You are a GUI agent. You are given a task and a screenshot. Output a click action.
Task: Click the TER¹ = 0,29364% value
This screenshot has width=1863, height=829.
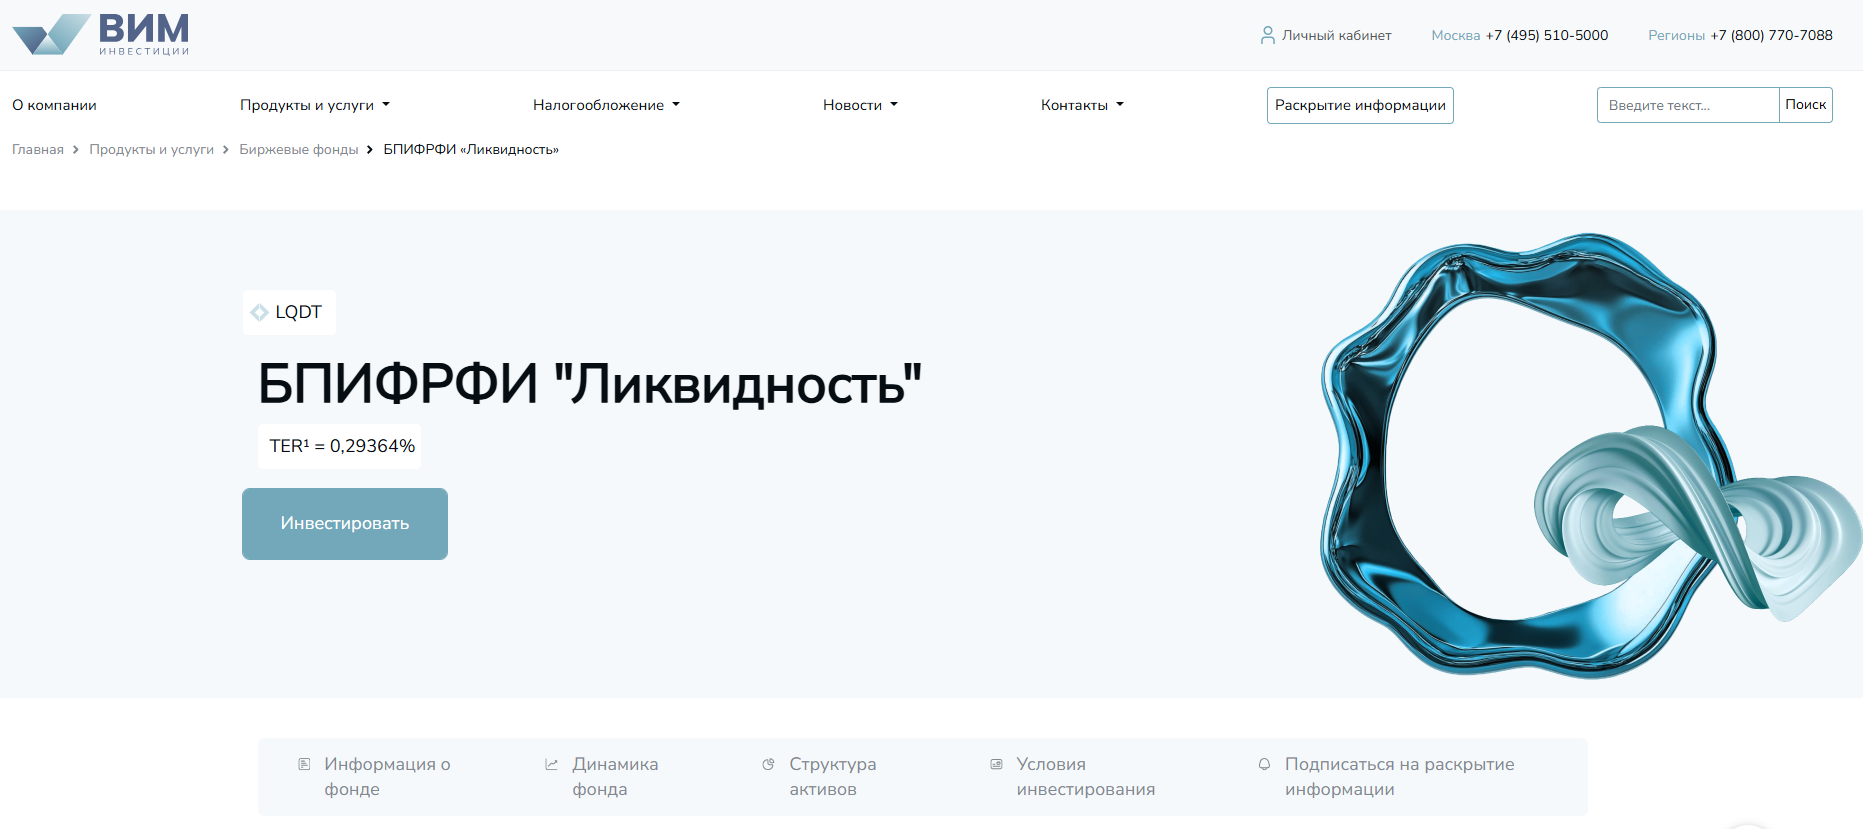click(x=341, y=446)
